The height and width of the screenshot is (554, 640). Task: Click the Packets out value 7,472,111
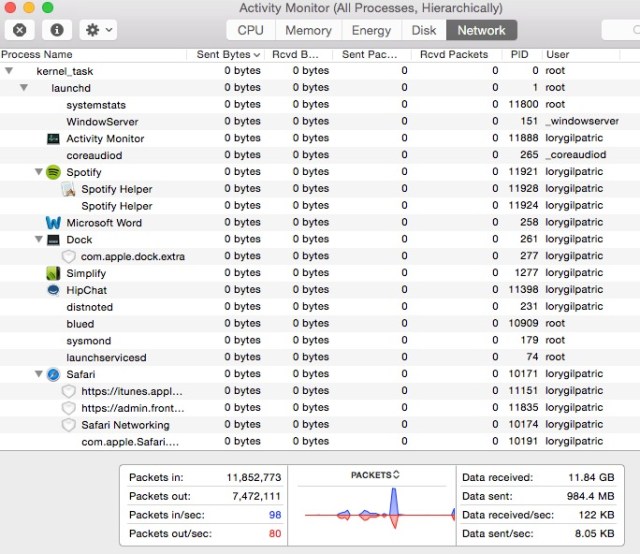(x=256, y=496)
